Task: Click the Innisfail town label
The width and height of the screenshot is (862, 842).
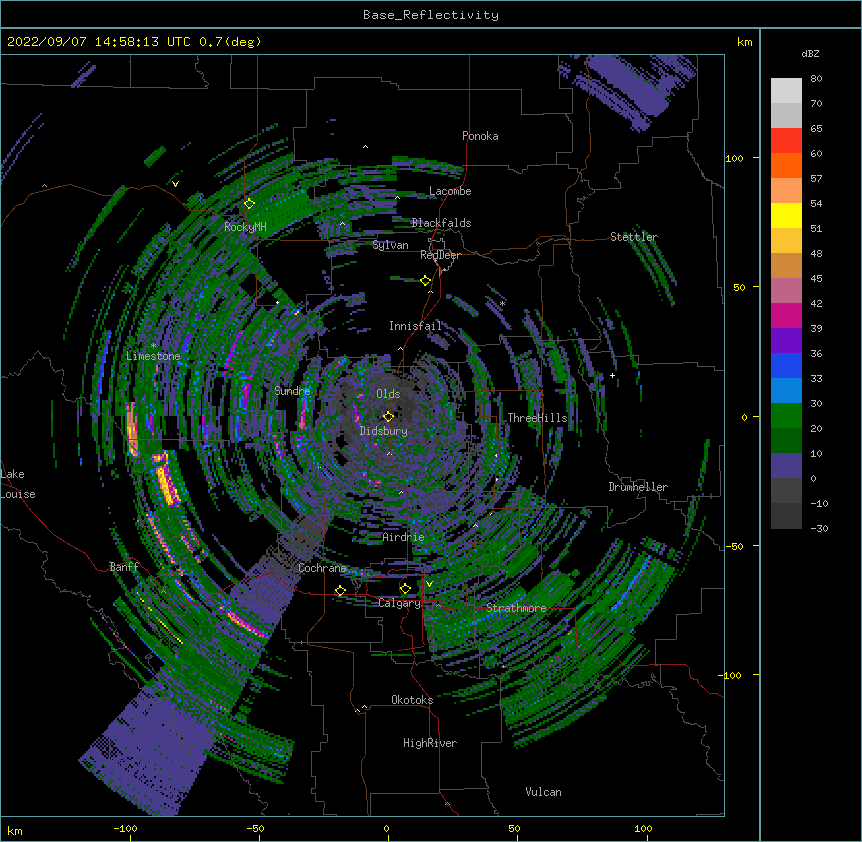Action: 415,326
